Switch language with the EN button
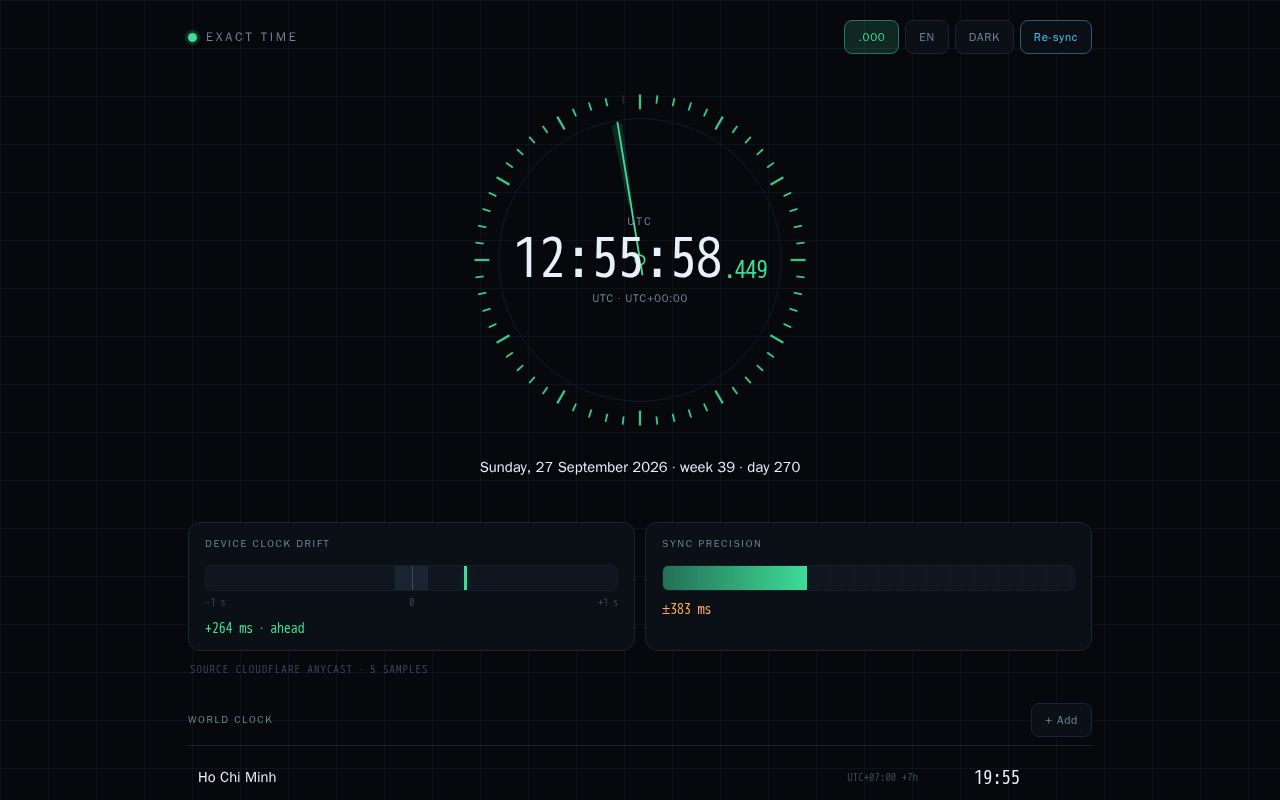The height and width of the screenshot is (800, 1280). (x=927, y=37)
